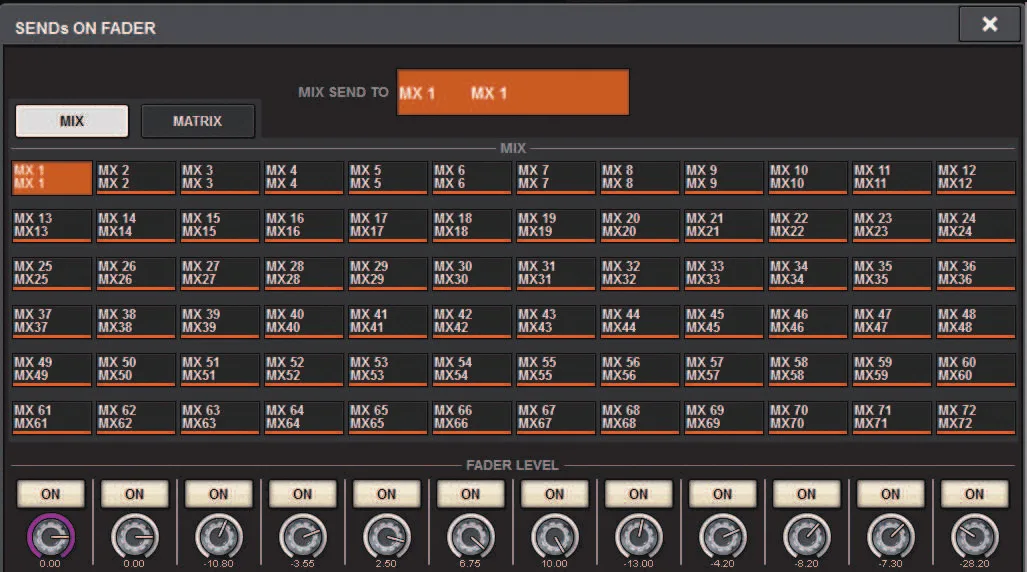
Task: Select the MX 58 mix bus button
Action: point(807,370)
